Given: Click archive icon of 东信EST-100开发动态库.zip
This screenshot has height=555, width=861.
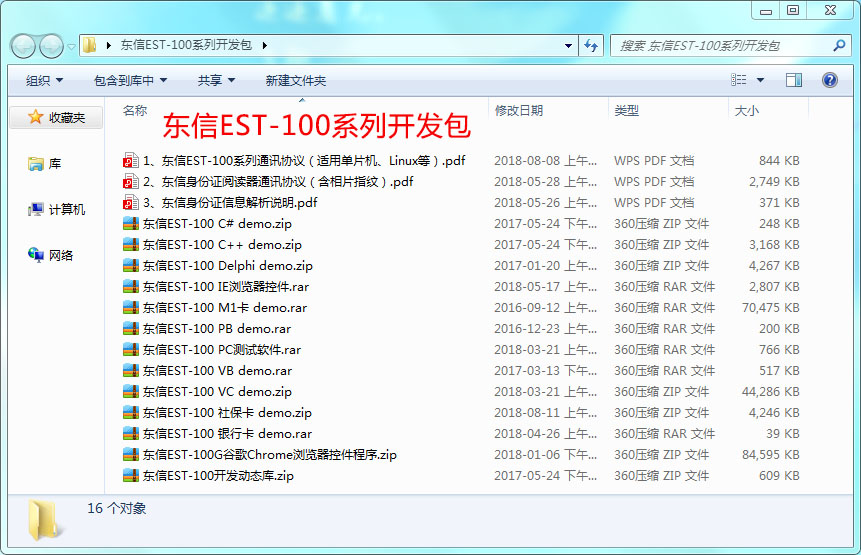Looking at the screenshot, I should (131, 475).
